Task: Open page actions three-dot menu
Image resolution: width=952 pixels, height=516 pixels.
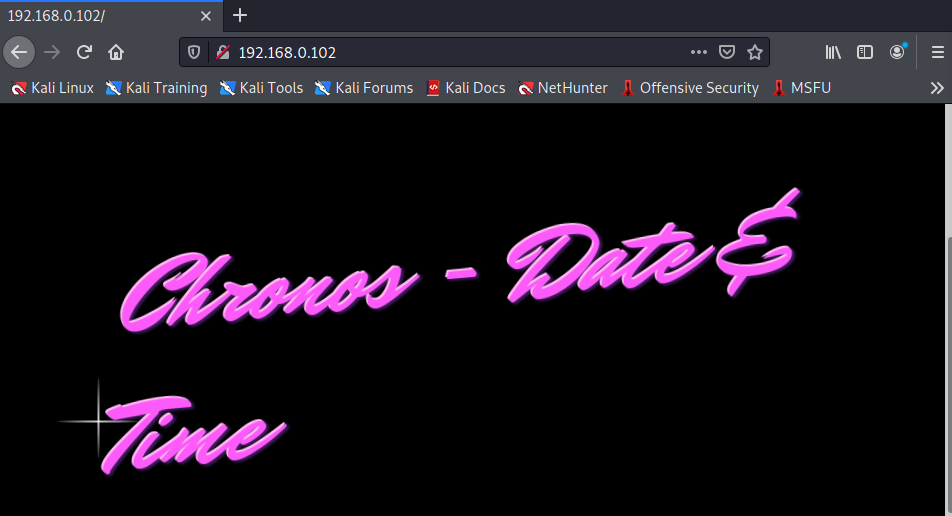Action: point(699,52)
